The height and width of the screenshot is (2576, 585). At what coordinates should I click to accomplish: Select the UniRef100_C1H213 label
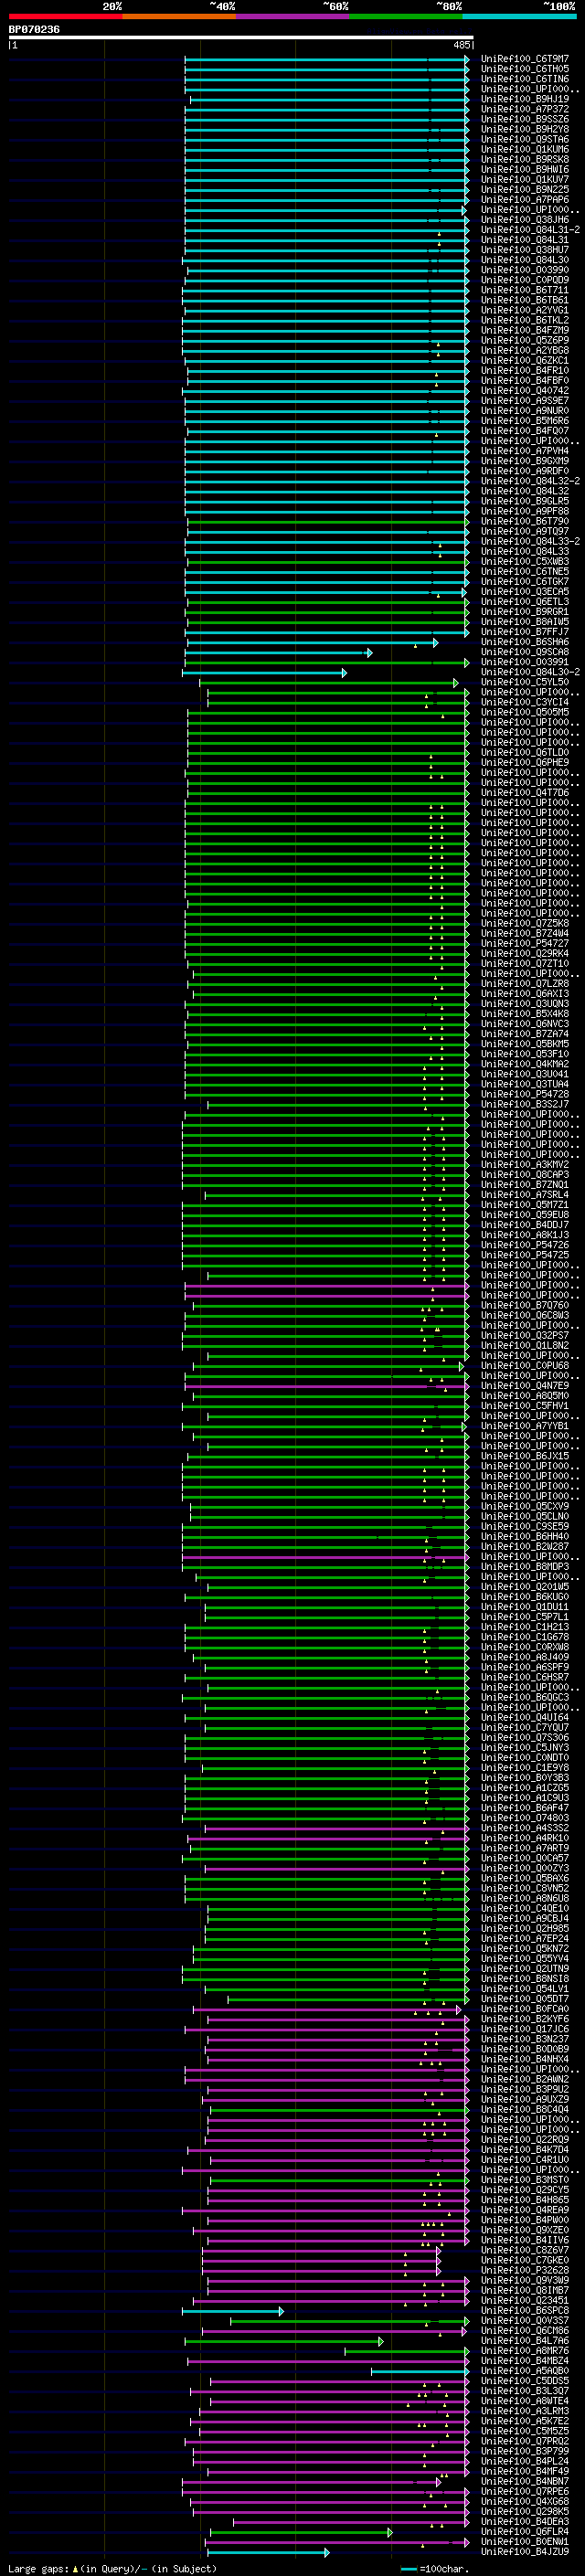524,1627
